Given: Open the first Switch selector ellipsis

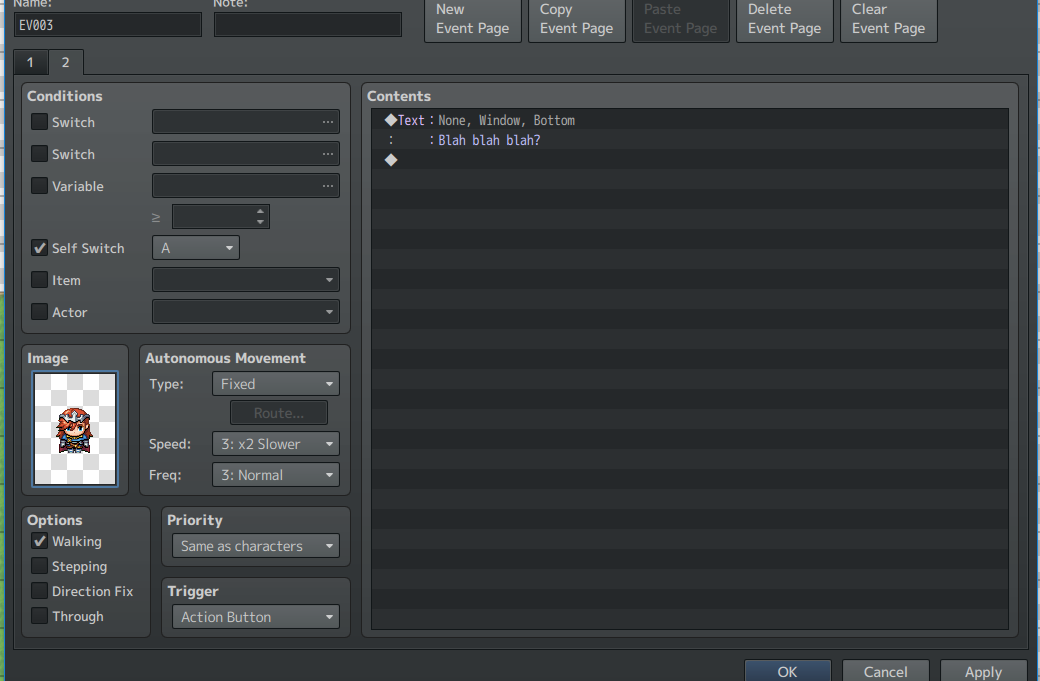Looking at the screenshot, I should click(328, 122).
